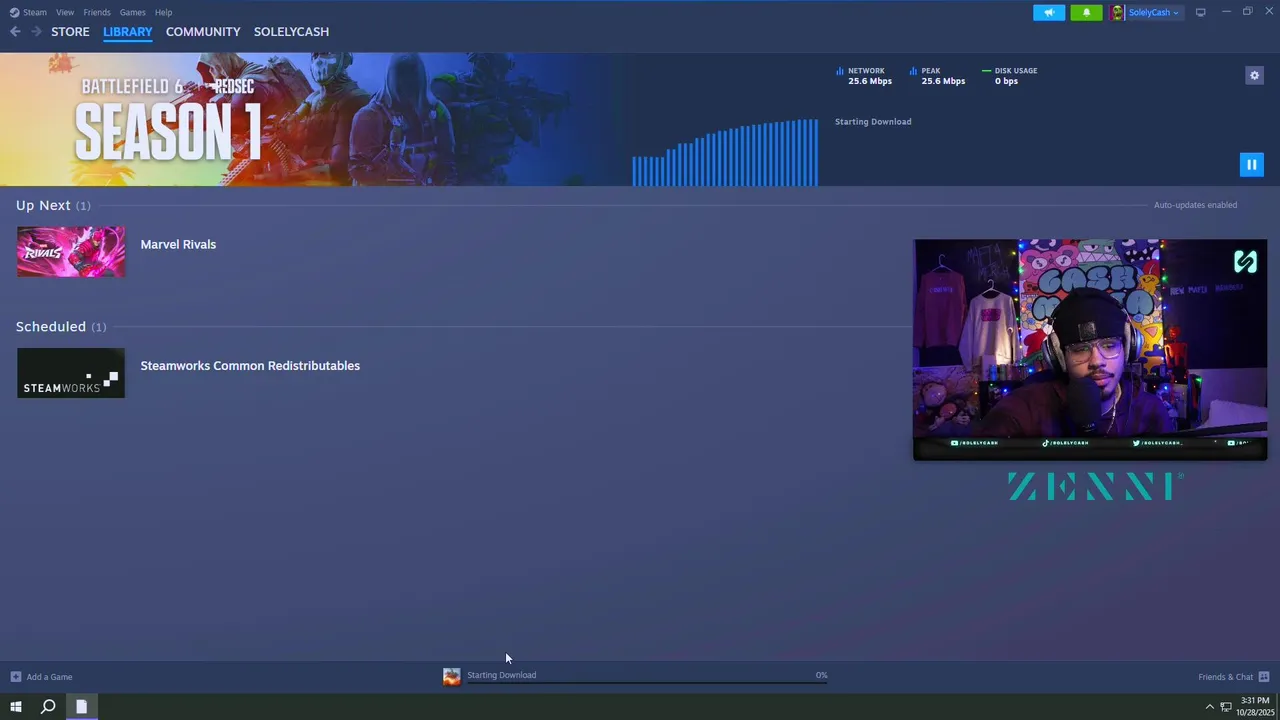The height and width of the screenshot is (720, 1280).
Task: Switch to the COMMUNITY tab
Action: [x=203, y=32]
